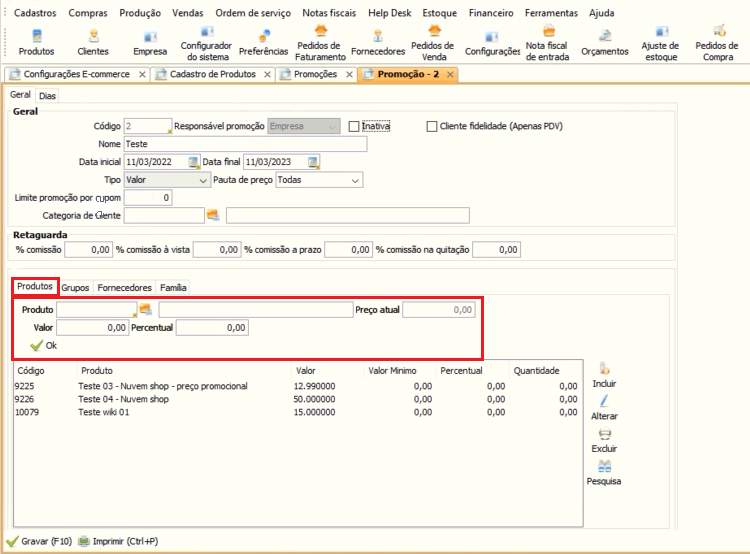750x554 pixels.
Task: Click the Percentual input field
Action: [x=212, y=328]
